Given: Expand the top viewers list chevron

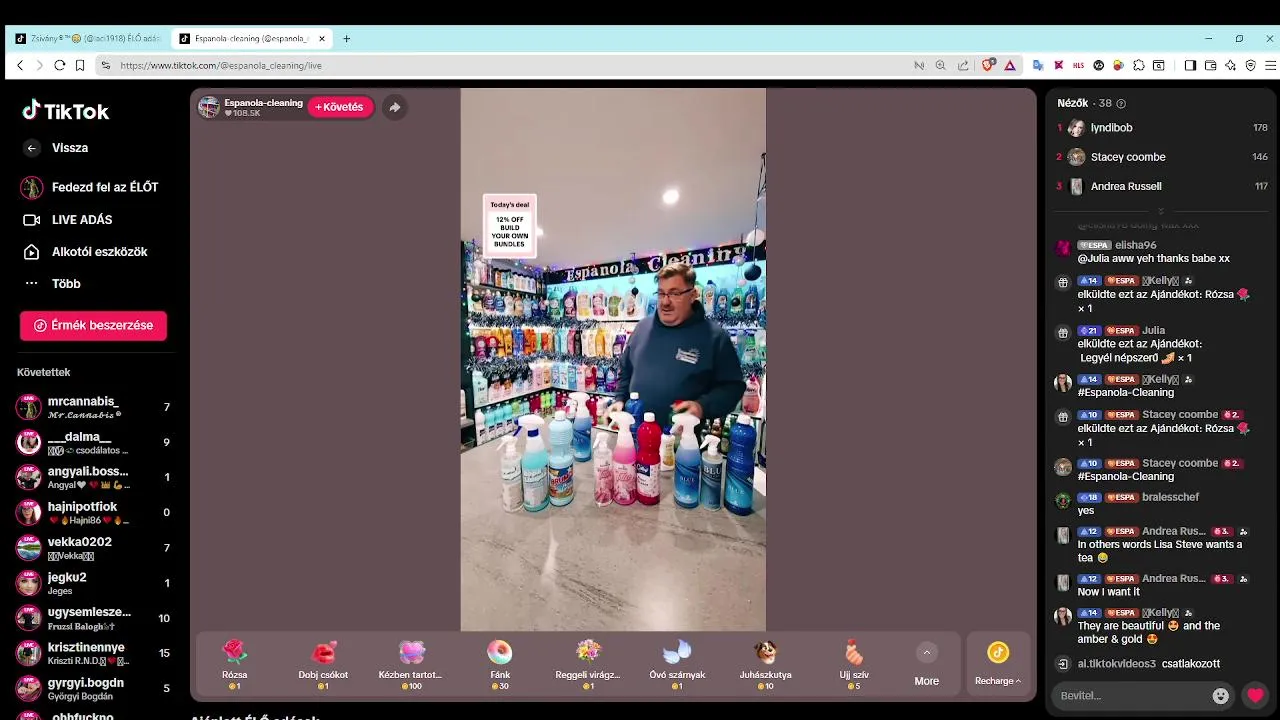Looking at the screenshot, I should click(x=1161, y=211).
